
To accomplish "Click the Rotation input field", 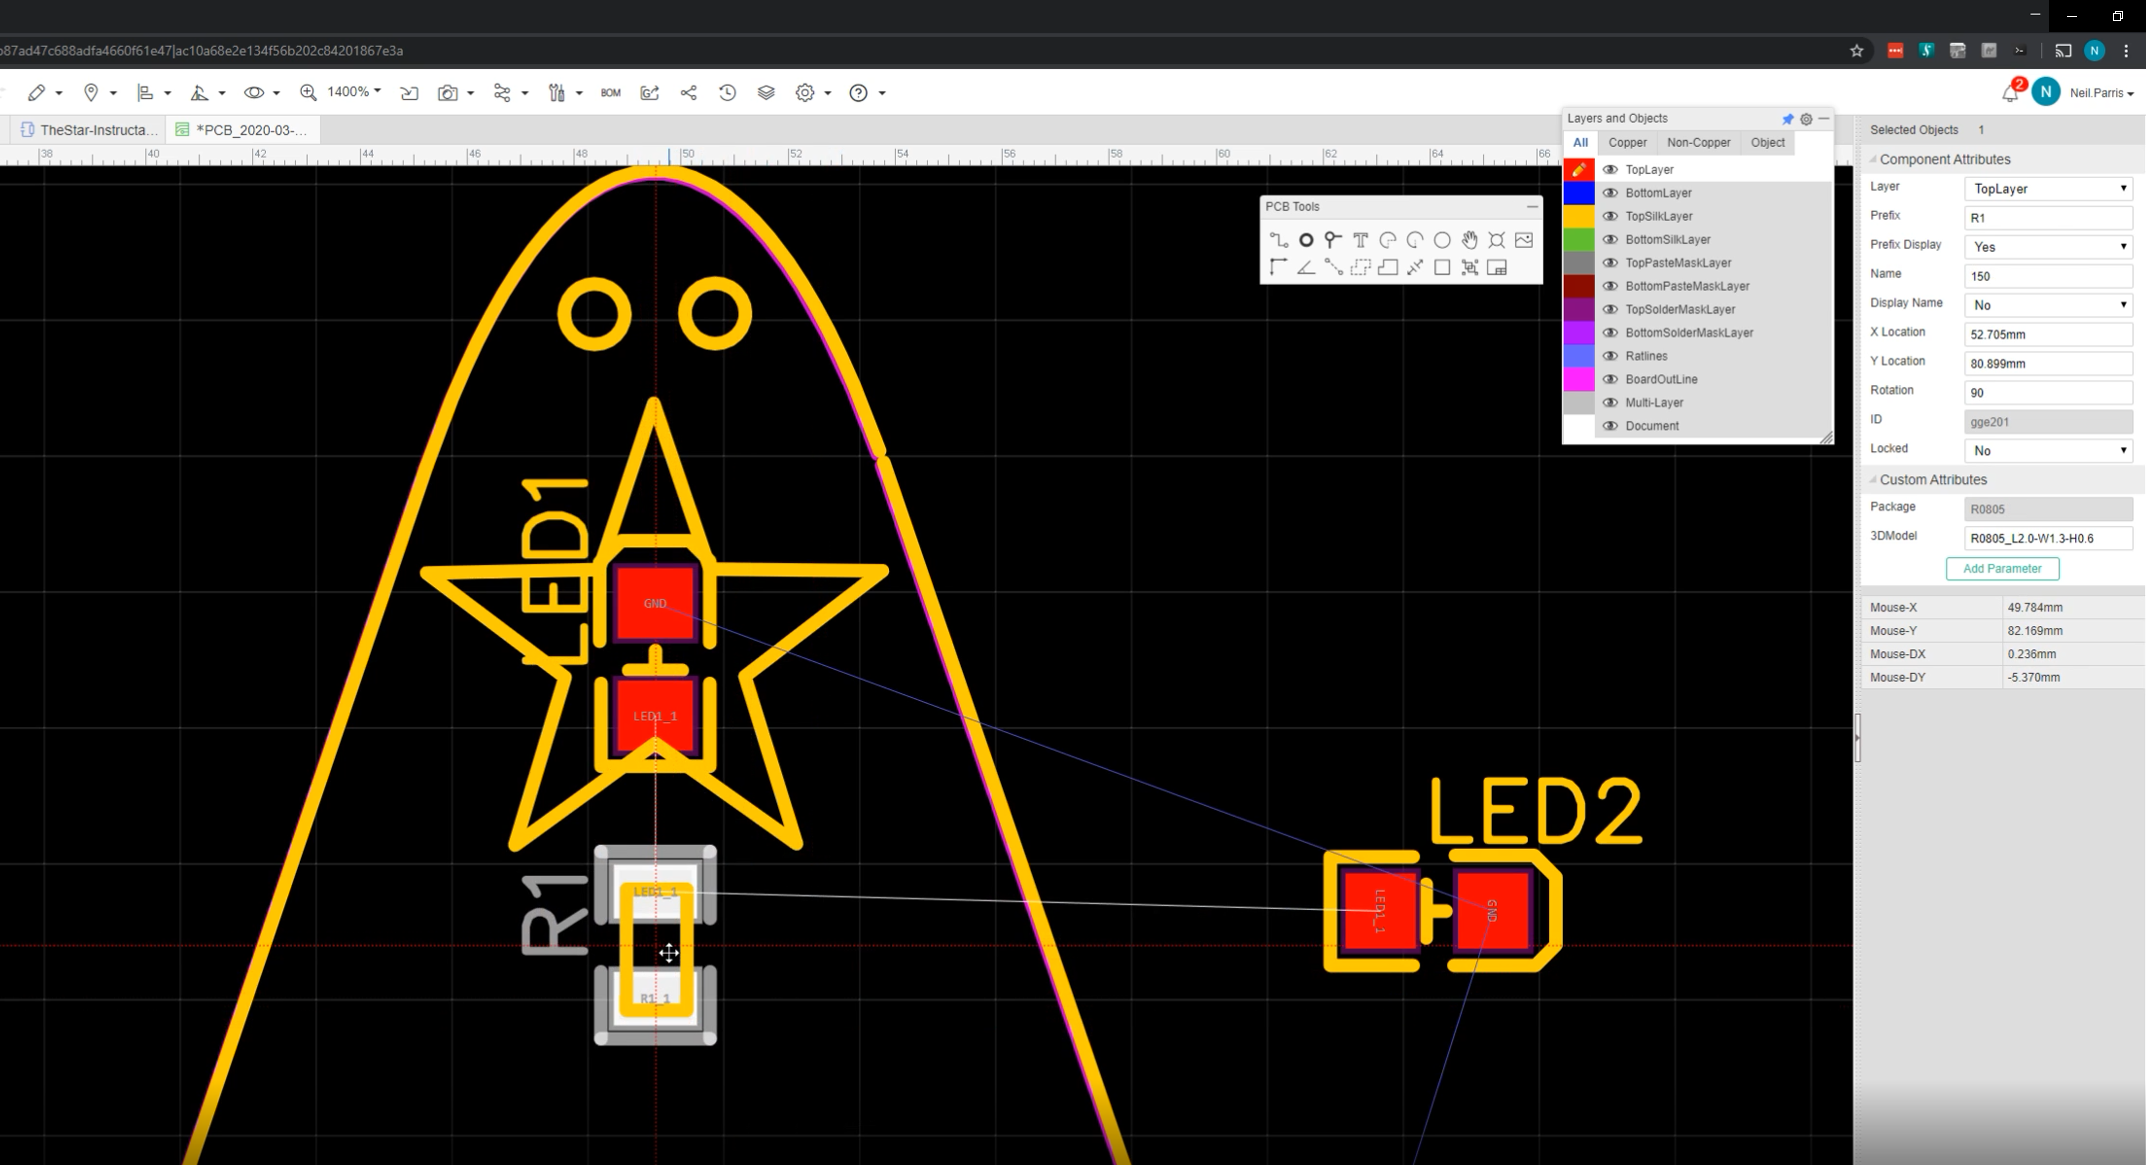I will pyautogui.click(x=2048, y=392).
